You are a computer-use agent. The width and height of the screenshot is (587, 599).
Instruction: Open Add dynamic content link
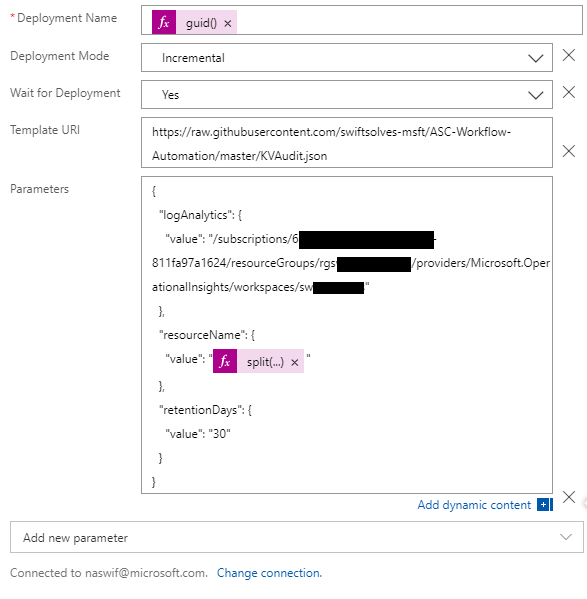[474, 505]
